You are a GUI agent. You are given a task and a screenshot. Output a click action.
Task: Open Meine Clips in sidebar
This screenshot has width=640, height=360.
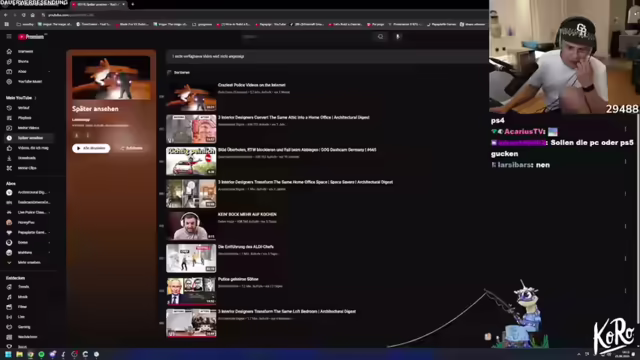[x=27, y=168]
